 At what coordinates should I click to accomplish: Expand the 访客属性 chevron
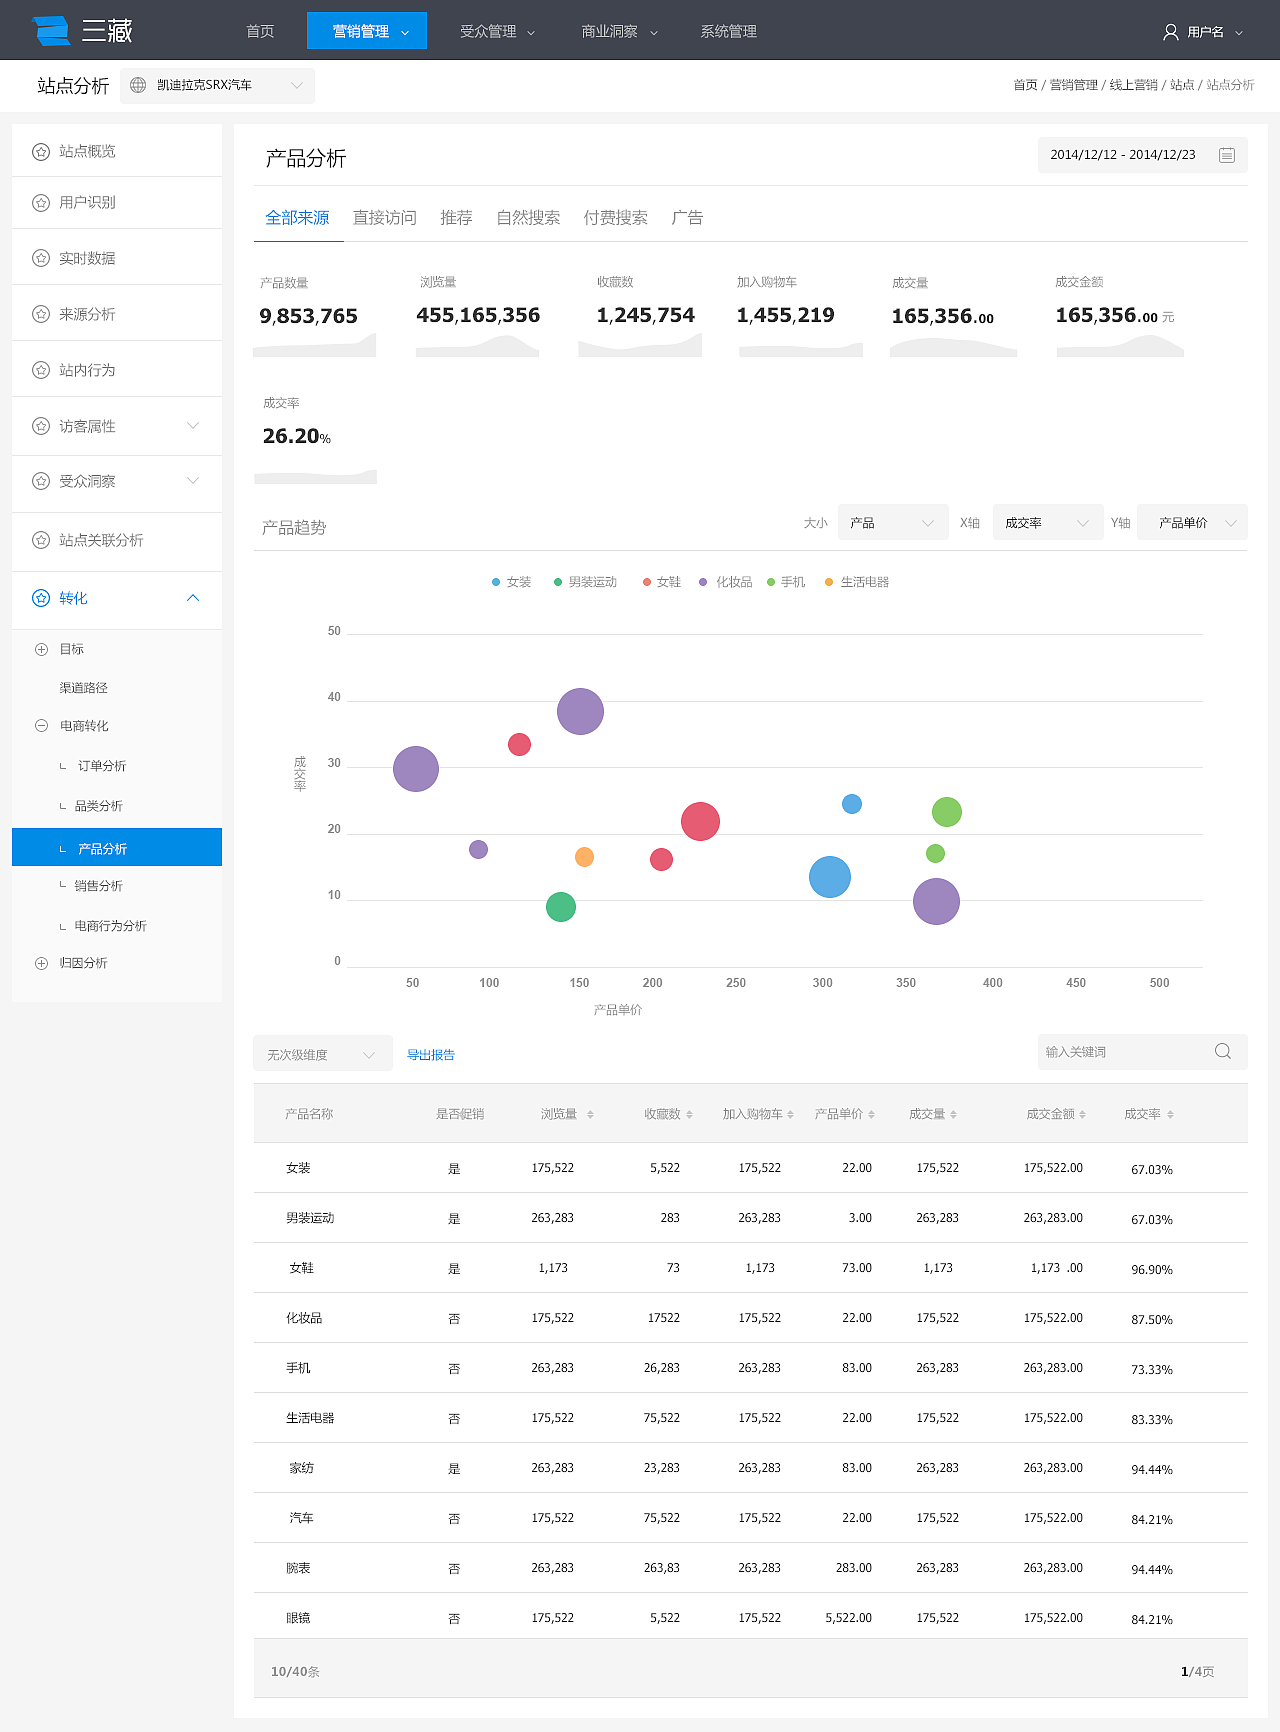pos(193,426)
